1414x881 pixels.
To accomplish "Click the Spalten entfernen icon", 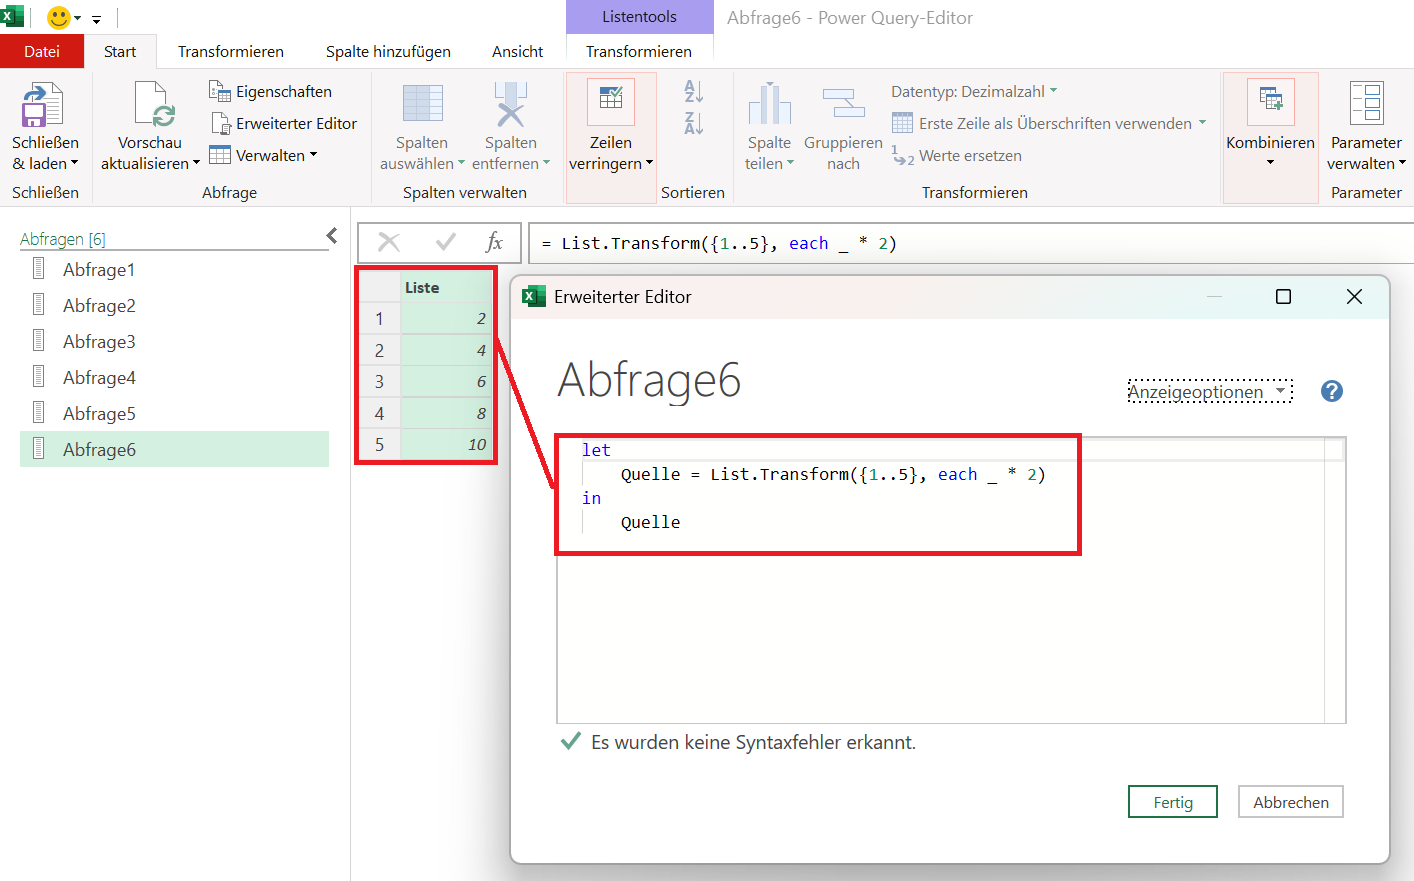I will coord(510,104).
